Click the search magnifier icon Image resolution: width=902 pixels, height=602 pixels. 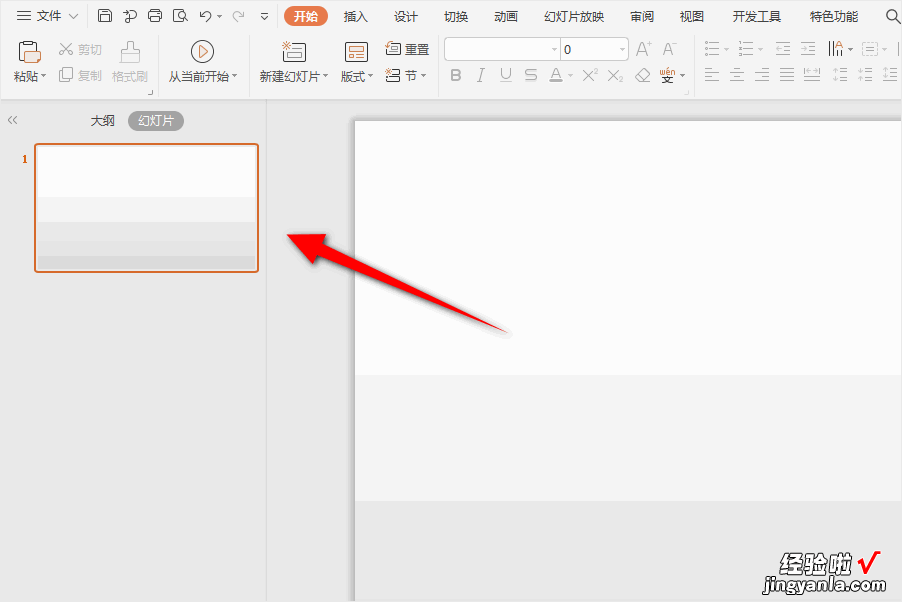[892, 16]
